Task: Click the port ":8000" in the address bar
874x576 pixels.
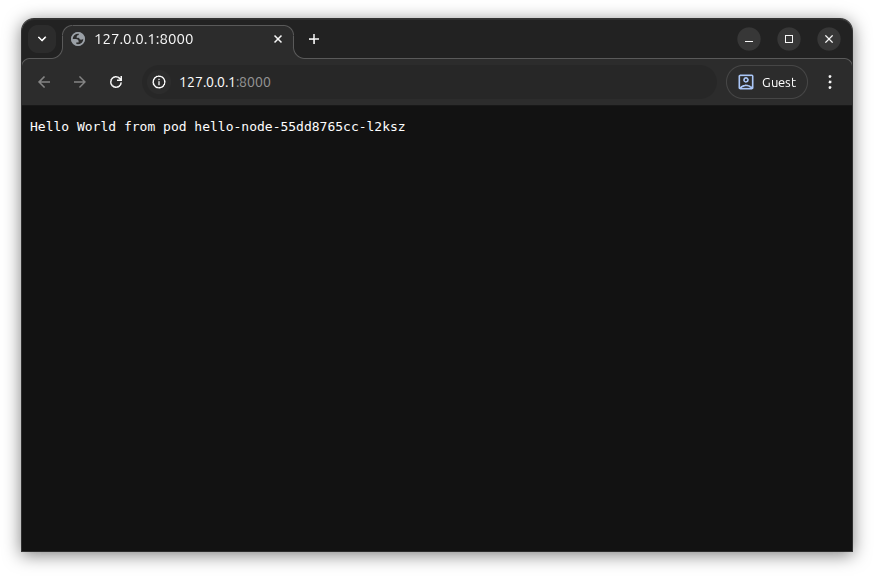Action: coord(254,82)
